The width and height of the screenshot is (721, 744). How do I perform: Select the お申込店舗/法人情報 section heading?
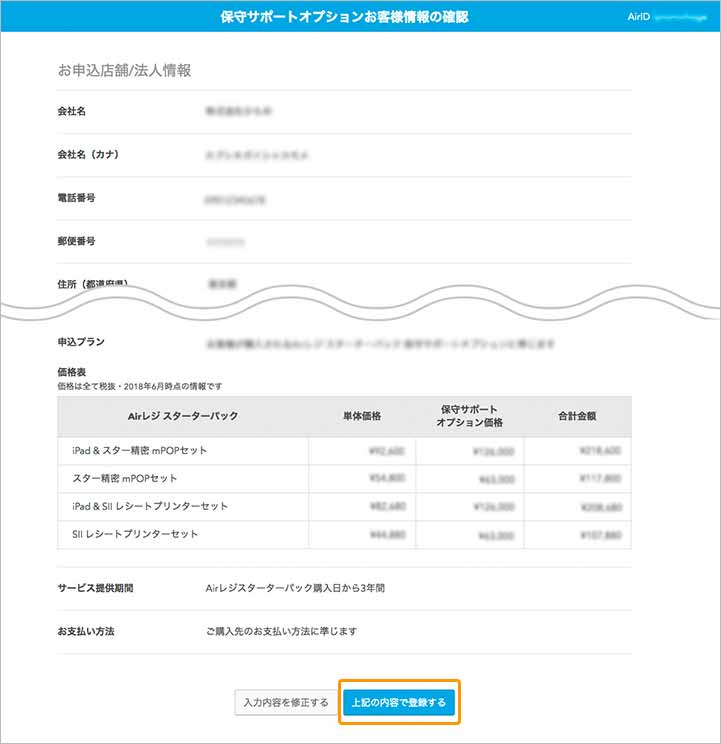pos(124,70)
